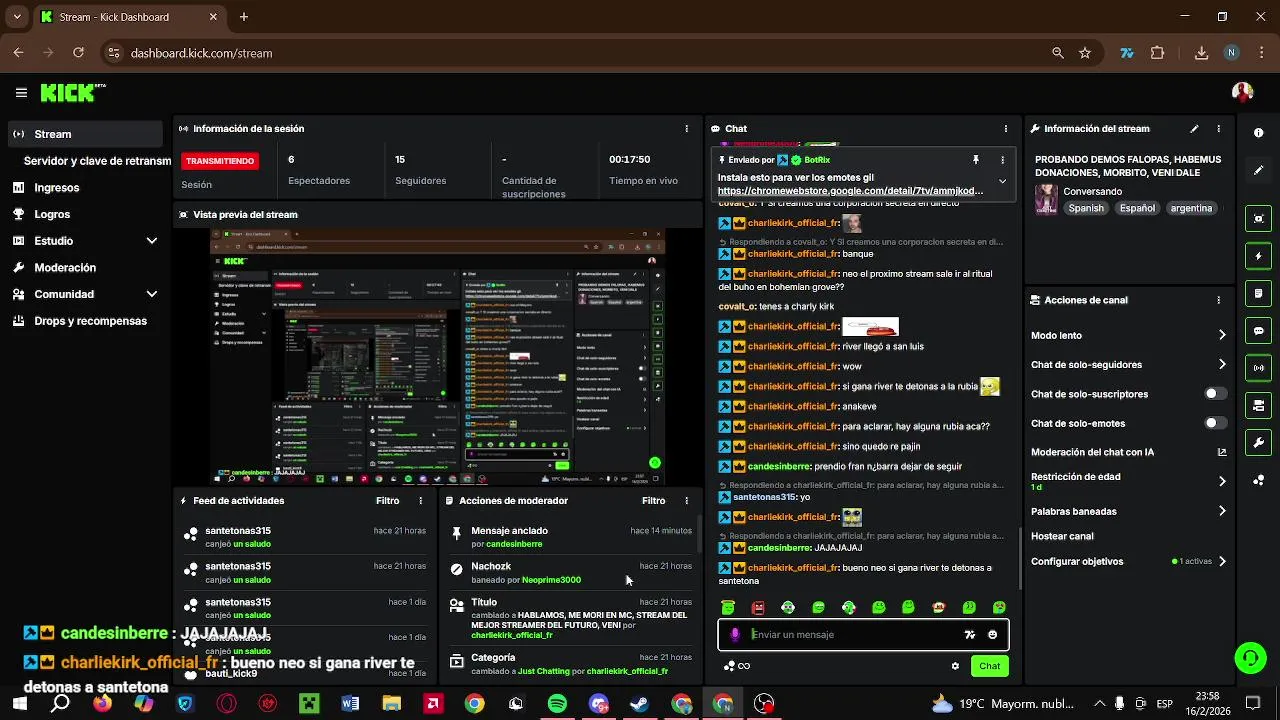Screen dimensions: 1280x720
Task: Open the chat settings gear next to the Chat button
Action: click(955, 666)
